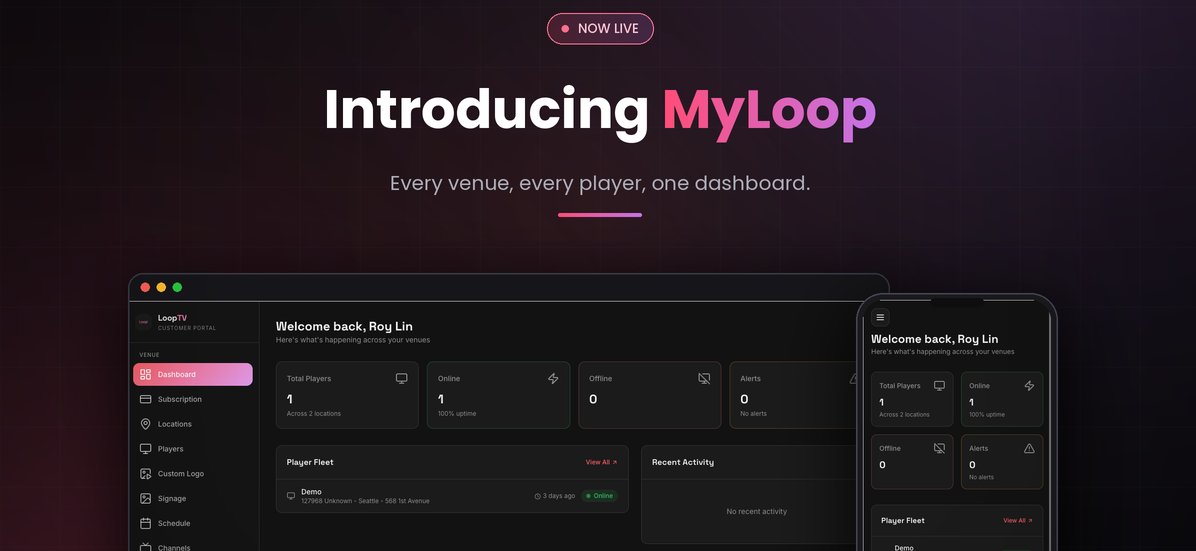Open Subscription in the sidebar

[193, 399]
